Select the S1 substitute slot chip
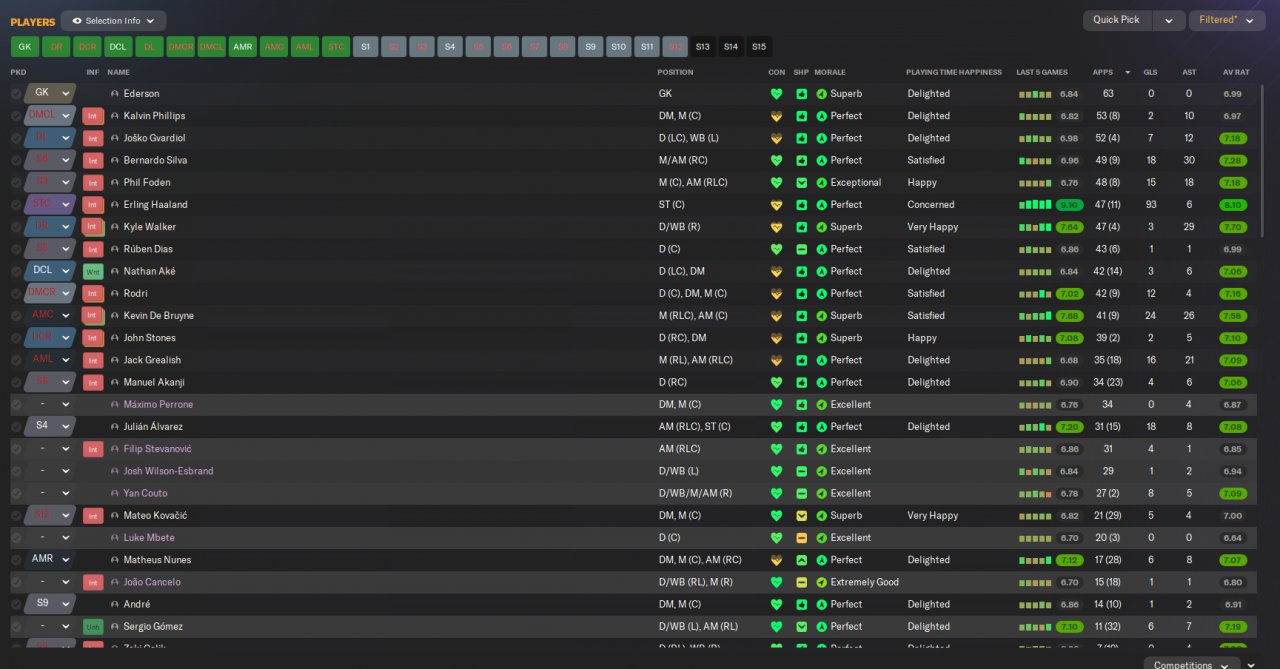 tap(365, 47)
